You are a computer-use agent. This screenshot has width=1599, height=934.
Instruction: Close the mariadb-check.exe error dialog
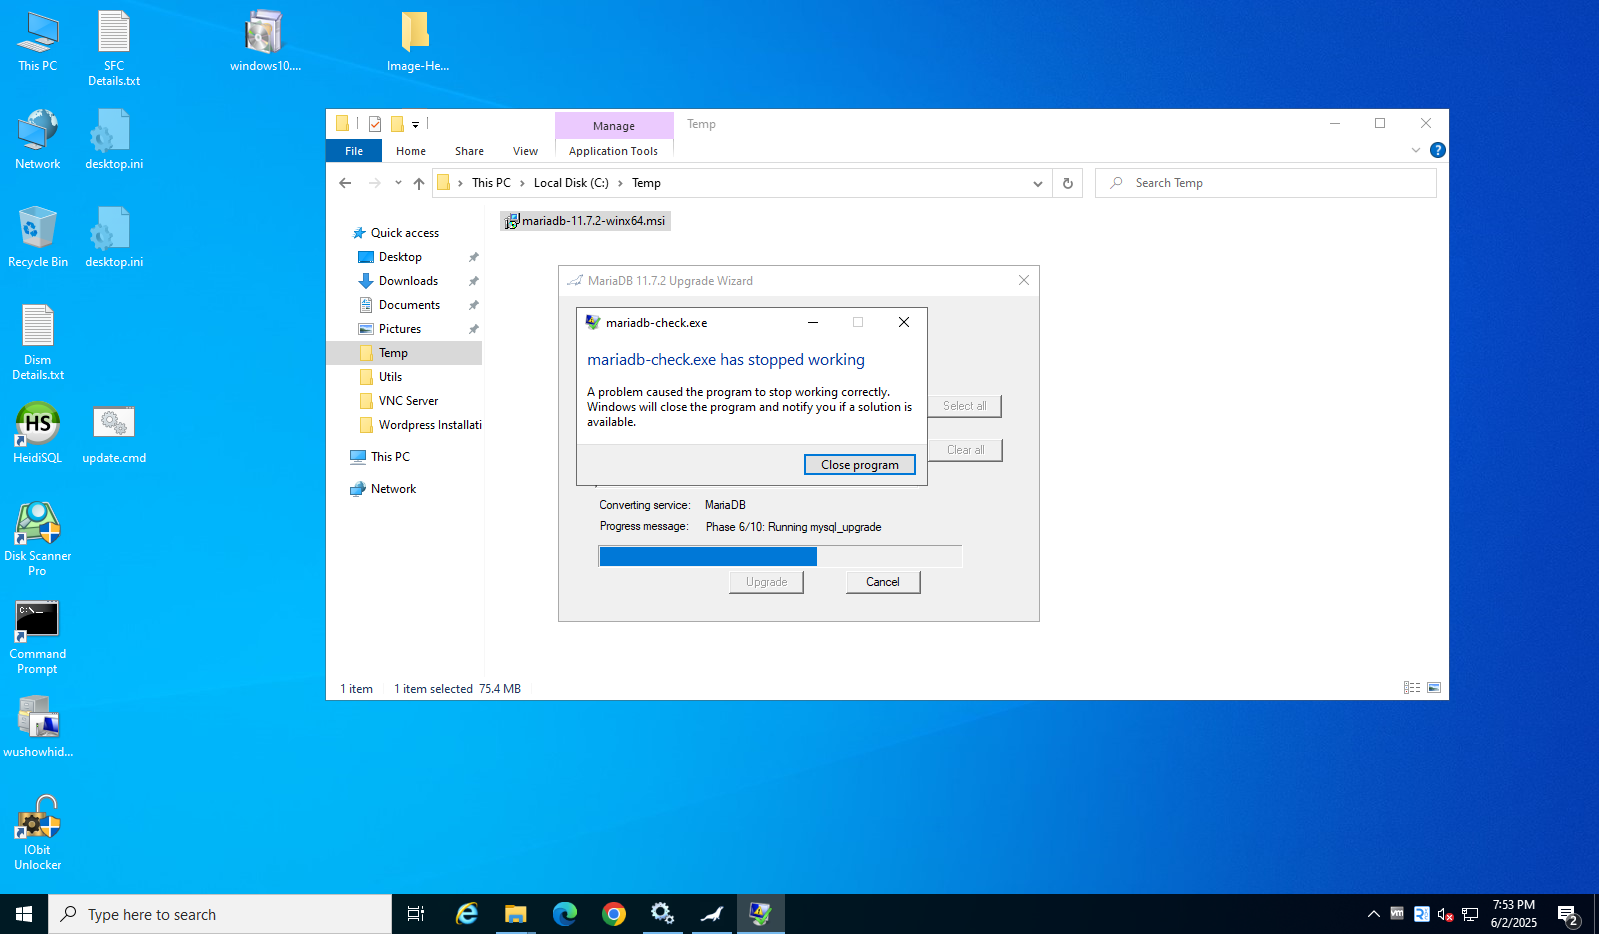(x=904, y=322)
